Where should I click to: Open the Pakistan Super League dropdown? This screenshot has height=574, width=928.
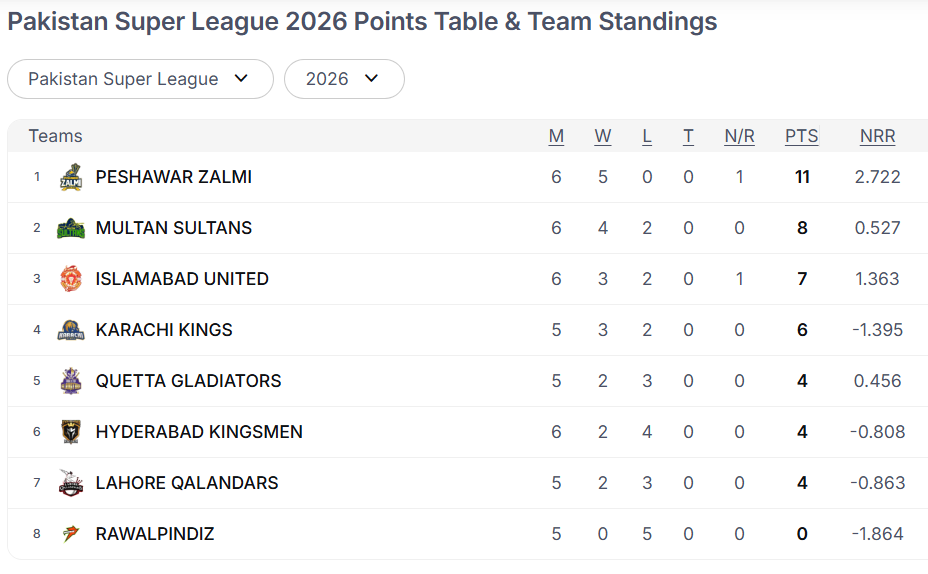click(140, 79)
